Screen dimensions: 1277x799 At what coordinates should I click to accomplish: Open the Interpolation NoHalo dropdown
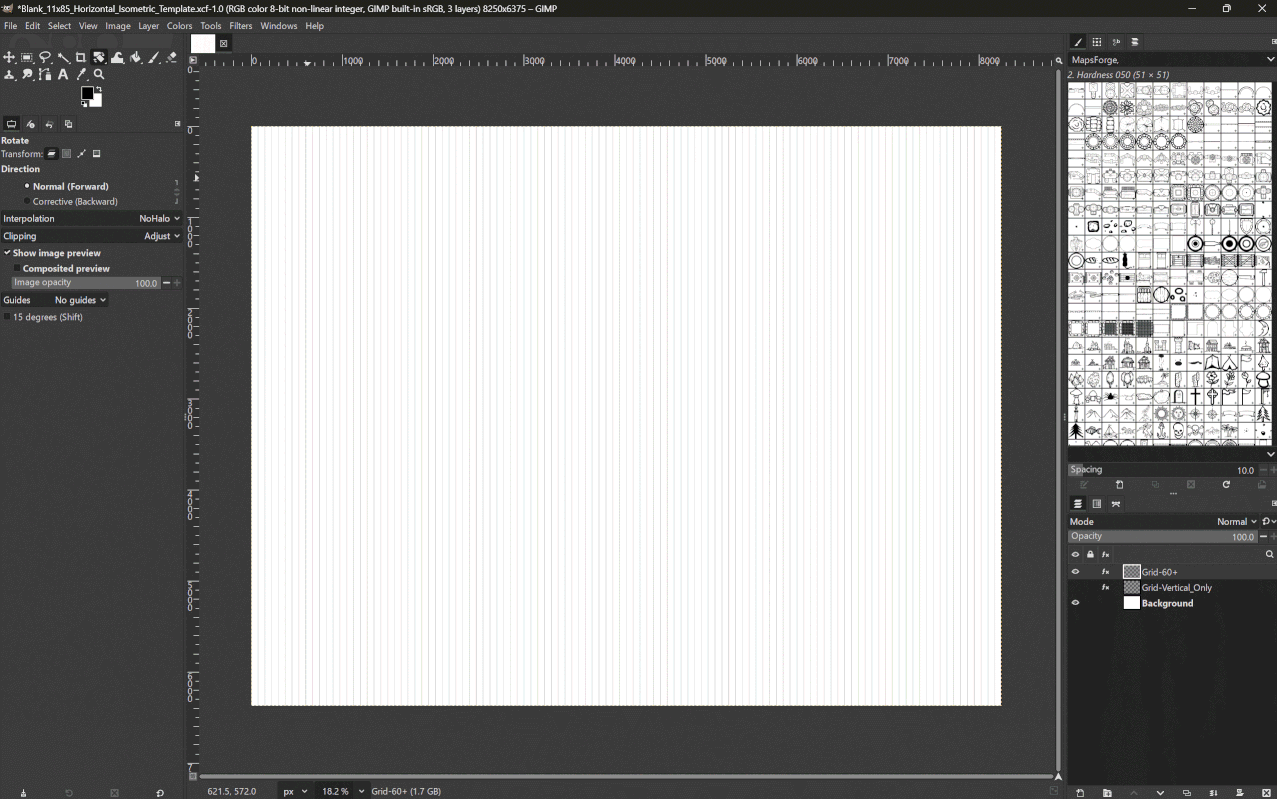(x=160, y=219)
